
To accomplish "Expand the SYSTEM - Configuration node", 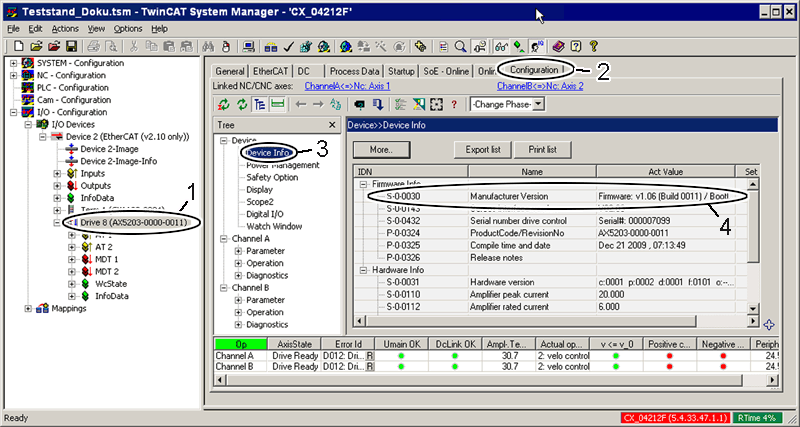I will [x=13, y=64].
